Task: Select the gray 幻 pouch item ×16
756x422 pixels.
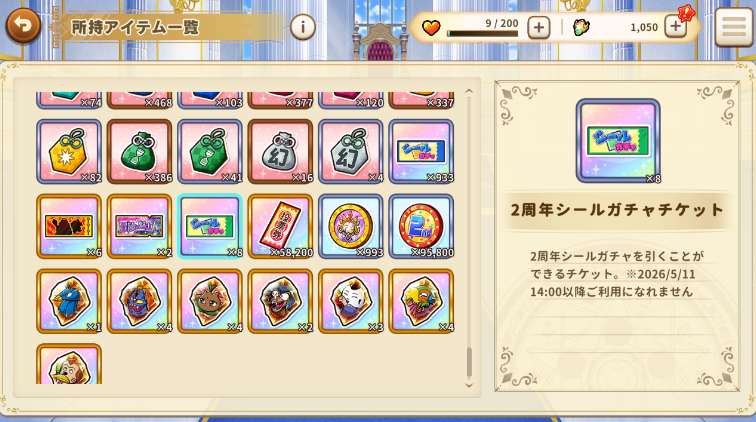Action: pyautogui.click(x=280, y=151)
